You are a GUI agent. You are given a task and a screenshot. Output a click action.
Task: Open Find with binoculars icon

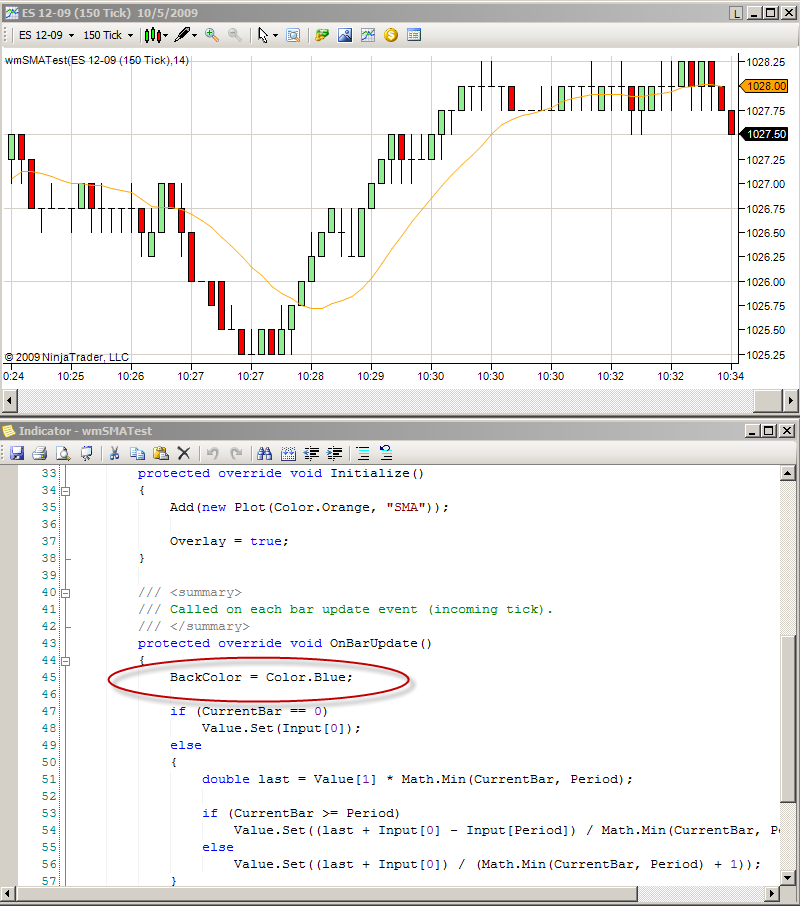click(265, 454)
